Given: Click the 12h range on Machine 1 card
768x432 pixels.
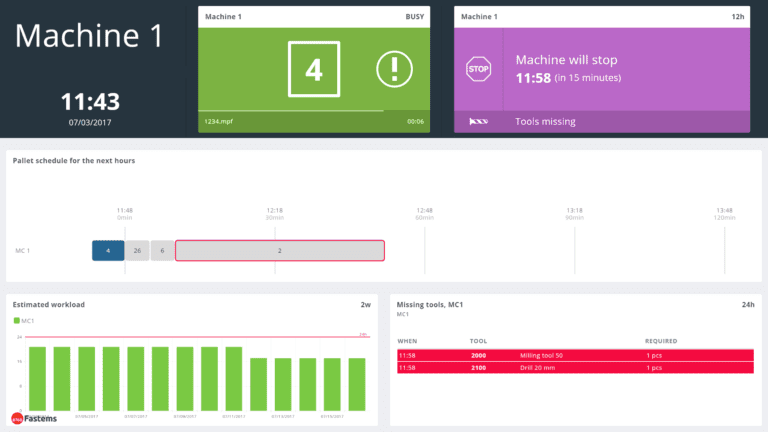Looking at the screenshot, I should tap(738, 17).
